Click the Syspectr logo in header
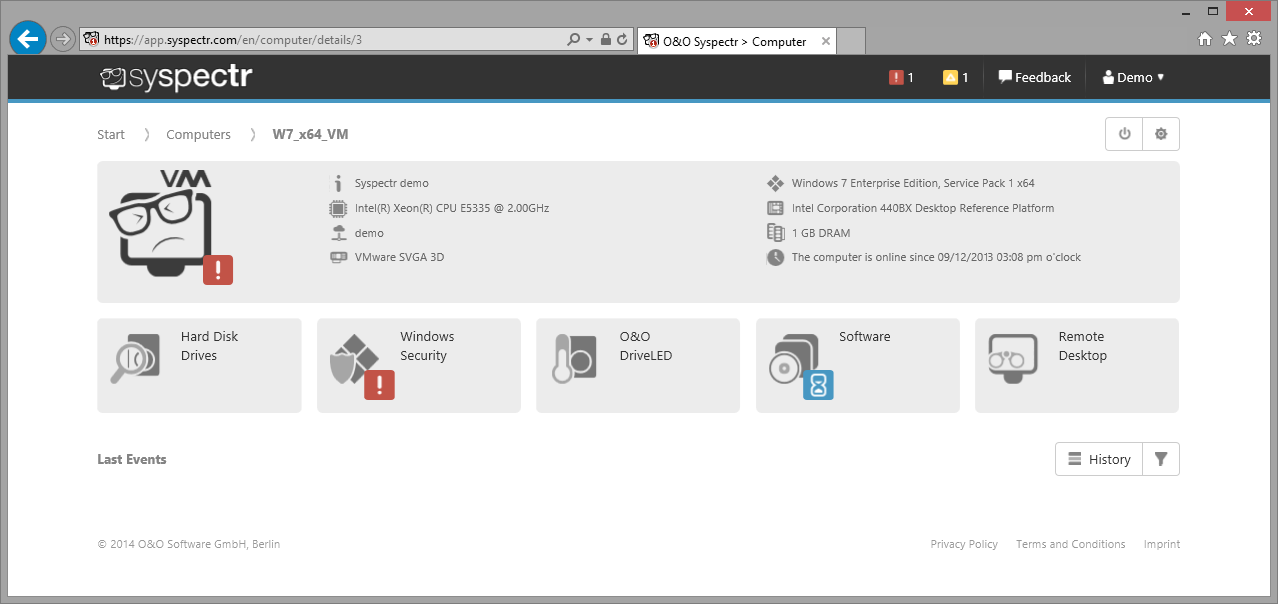Screen dimensions: 1278x604 (176, 77)
